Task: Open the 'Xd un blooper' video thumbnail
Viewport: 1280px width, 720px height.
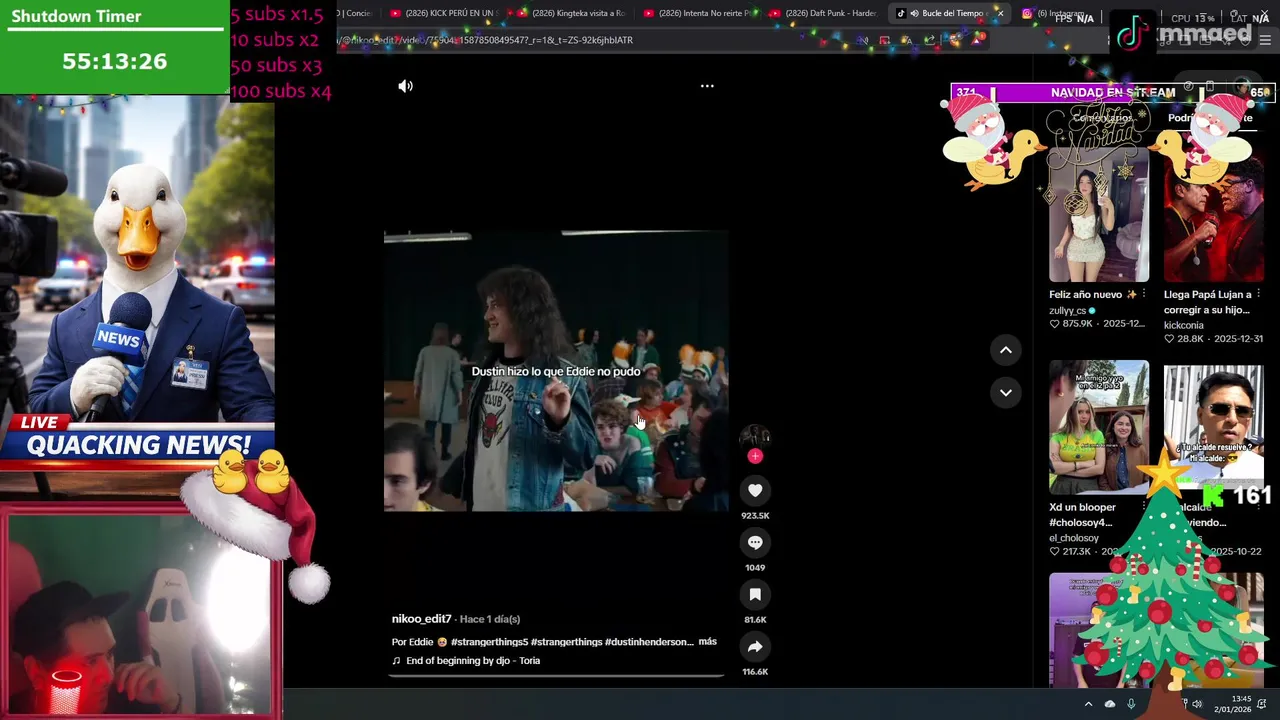Action: pos(1099,427)
